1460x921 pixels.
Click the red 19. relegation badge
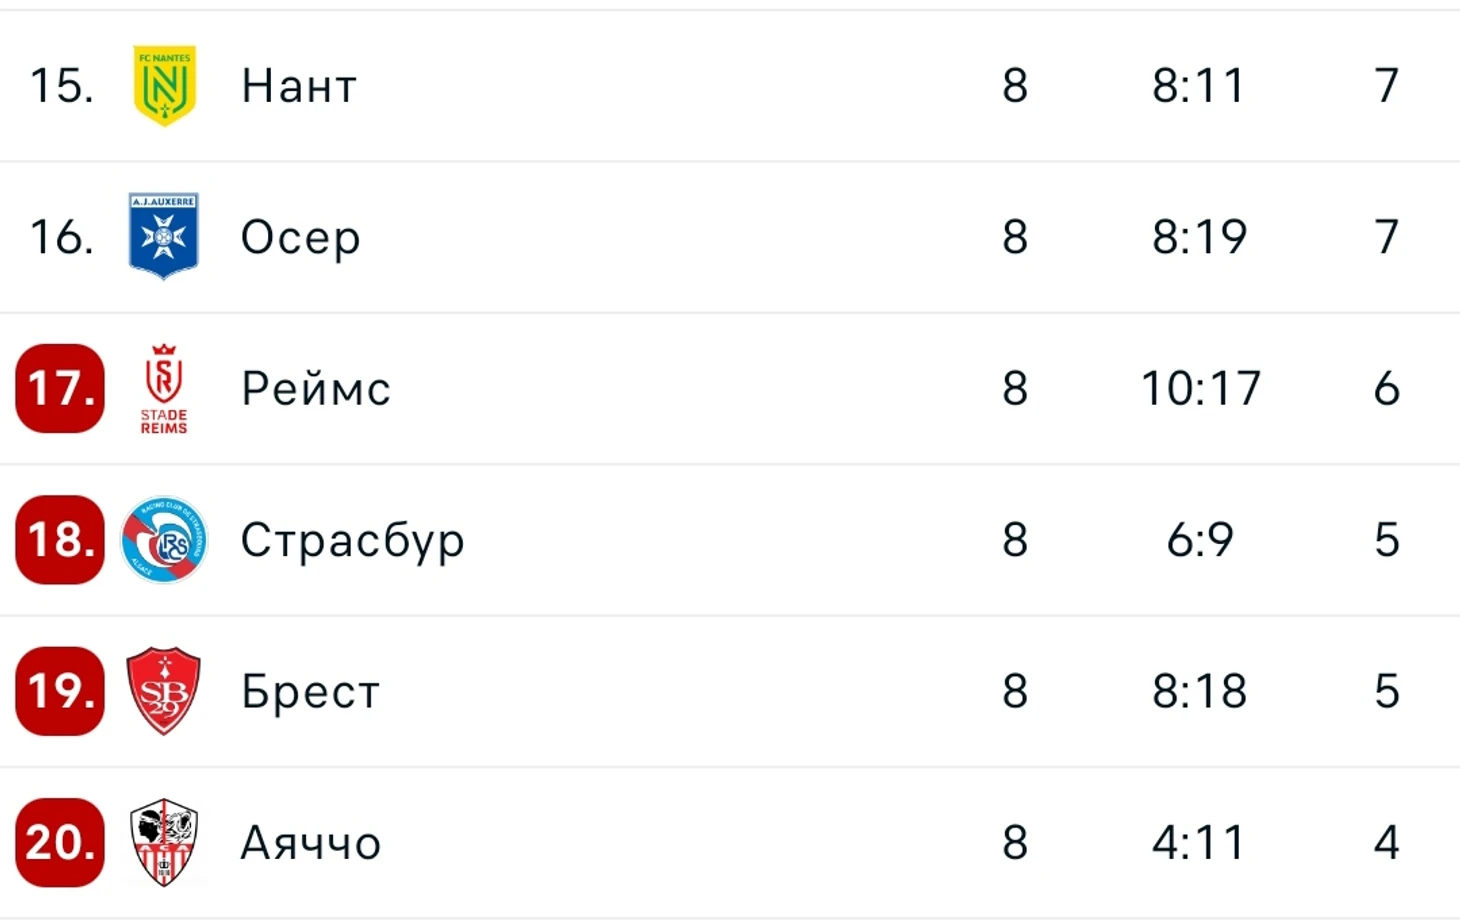tap(60, 691)
